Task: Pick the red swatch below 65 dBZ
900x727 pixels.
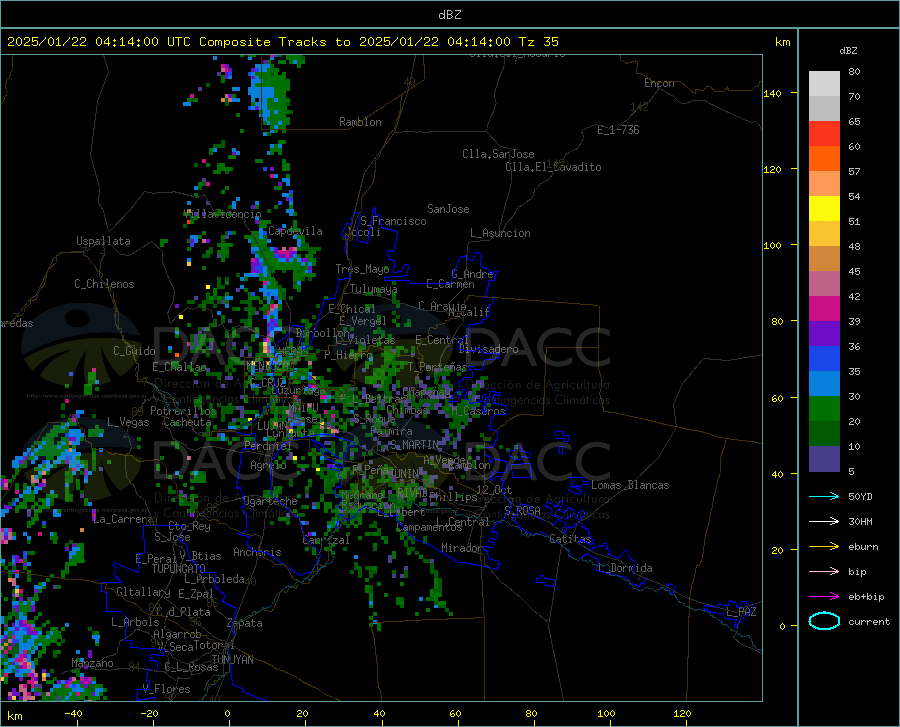Action: point(824,134)
